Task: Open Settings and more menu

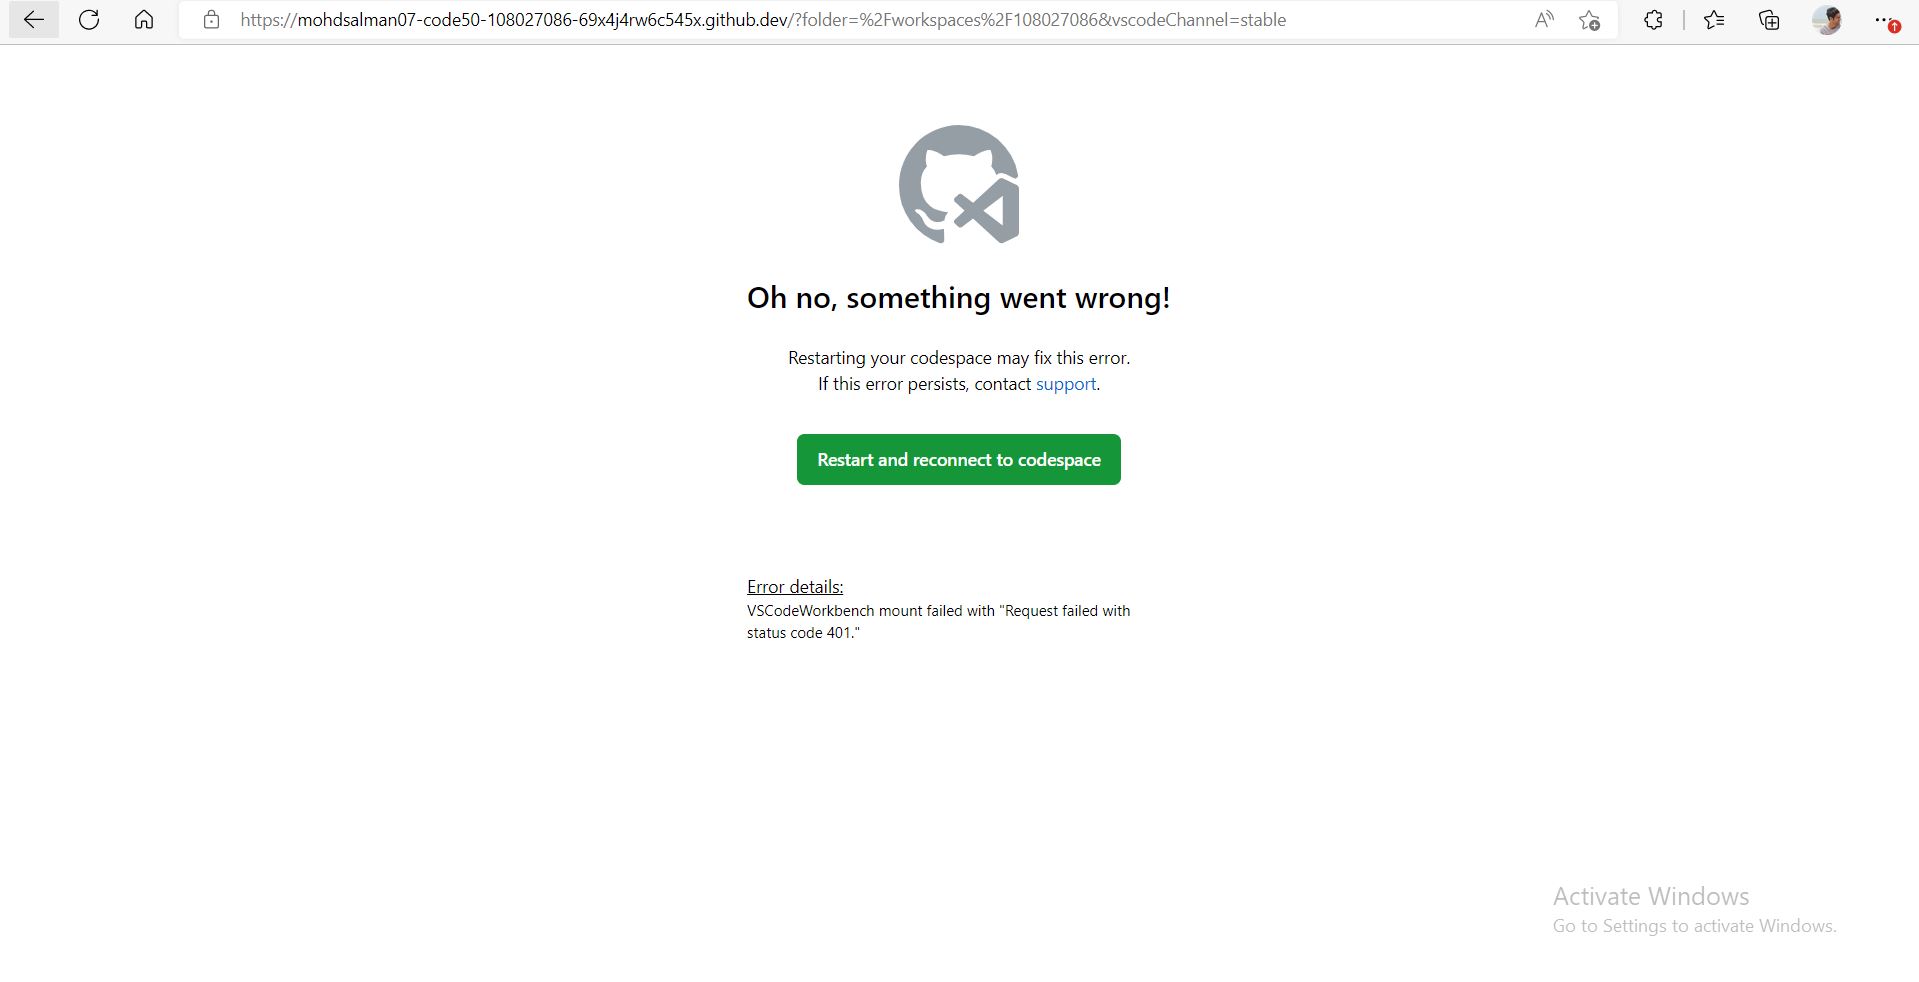Action: click(x=1884, y=20)
